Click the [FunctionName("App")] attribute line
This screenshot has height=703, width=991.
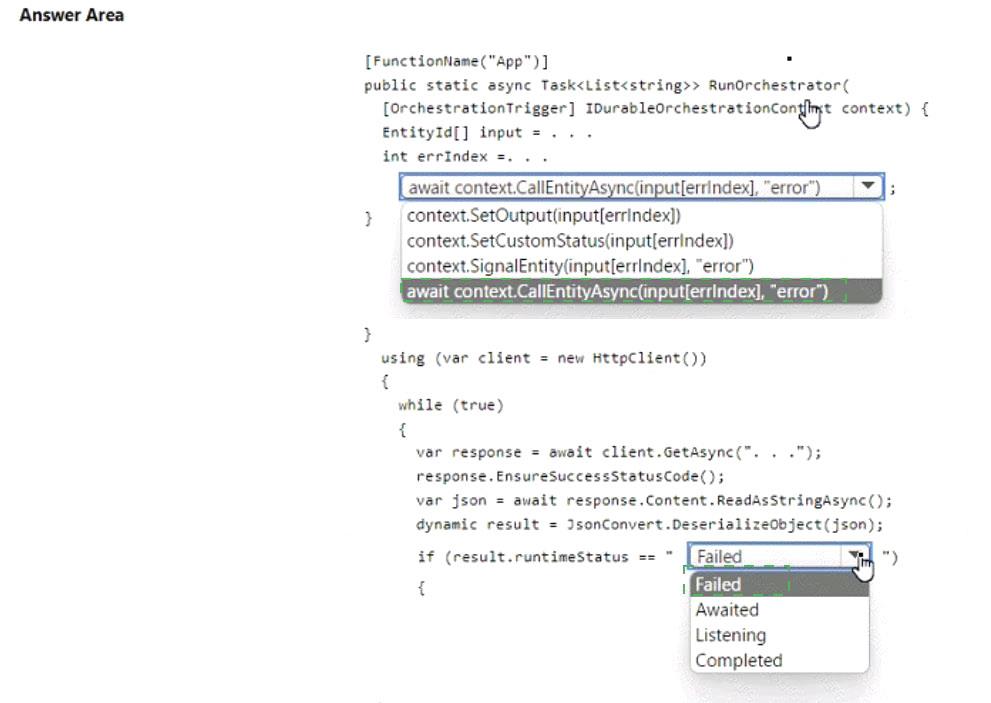[x=456, y=61]
